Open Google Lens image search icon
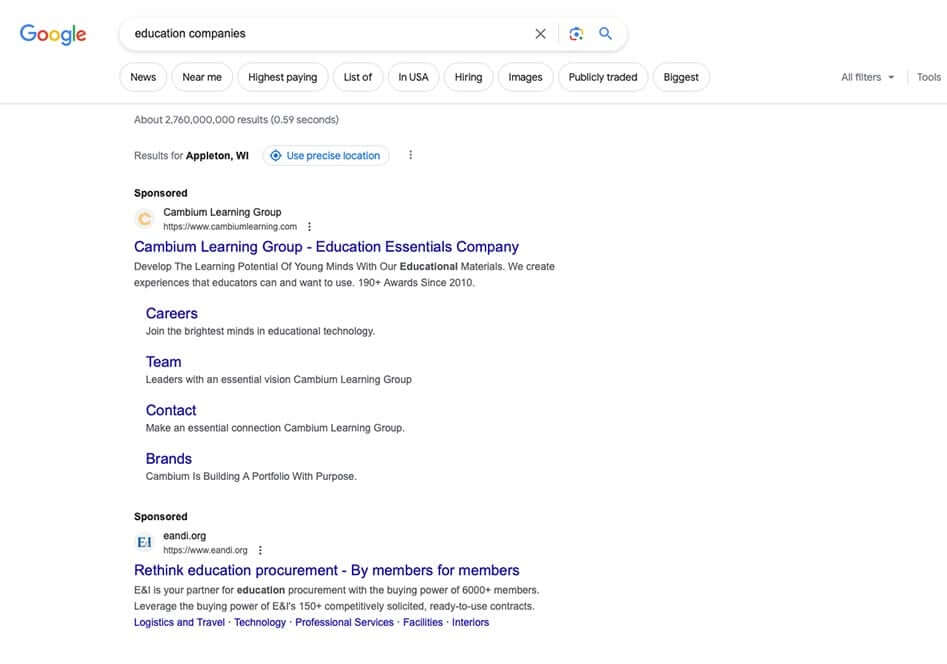947x664 pixels. [576, 34]
